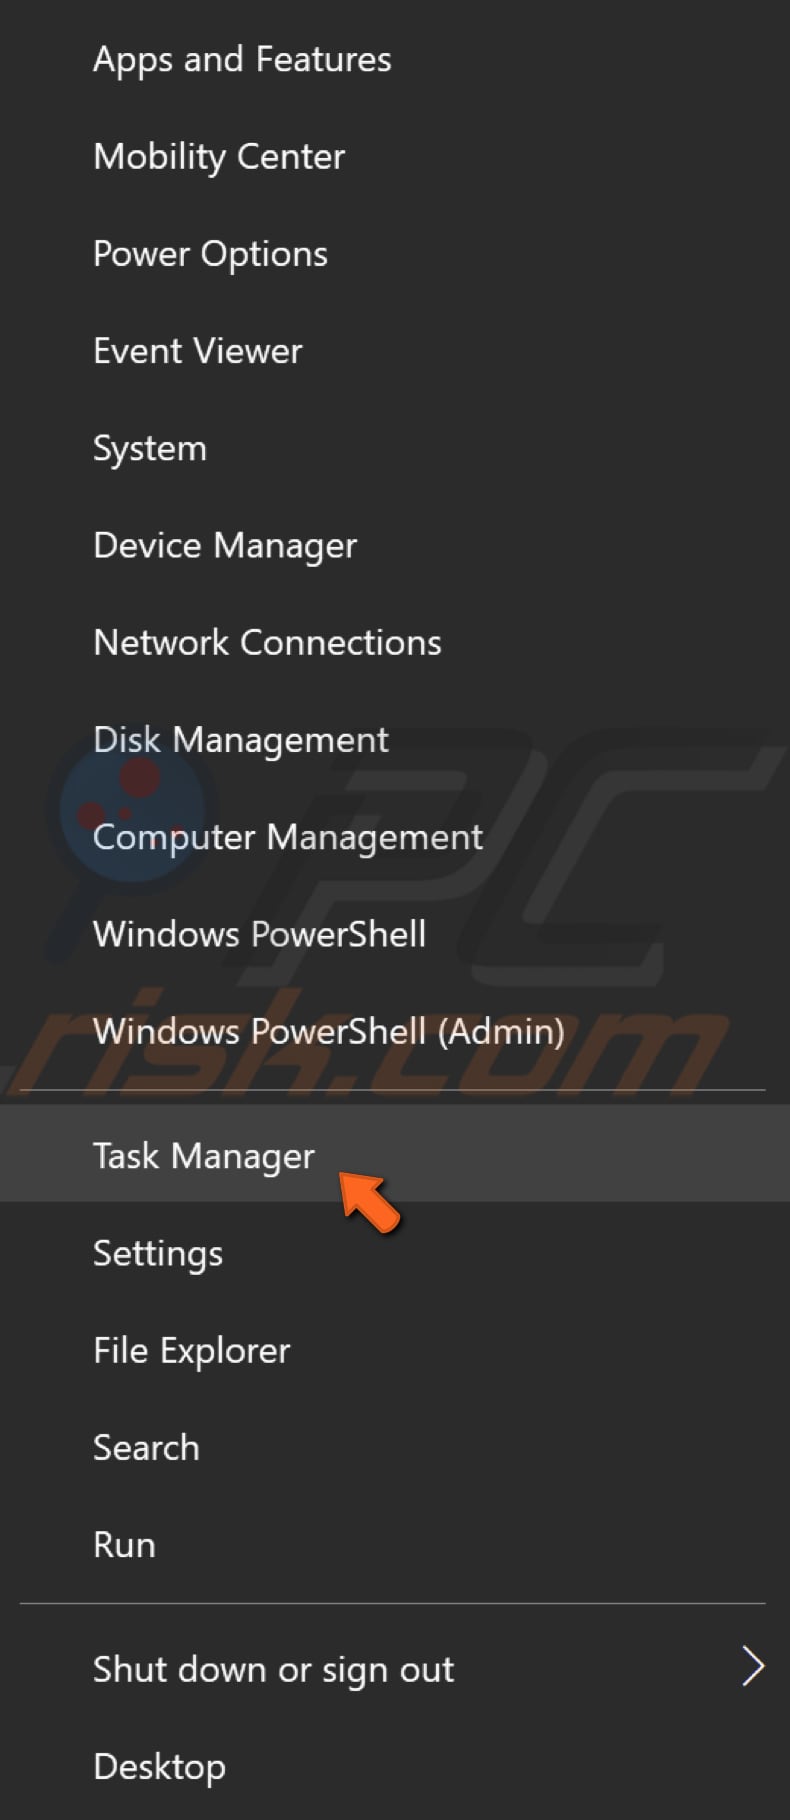
Task: Launch File Explorer
Action: coord(191,1350)
